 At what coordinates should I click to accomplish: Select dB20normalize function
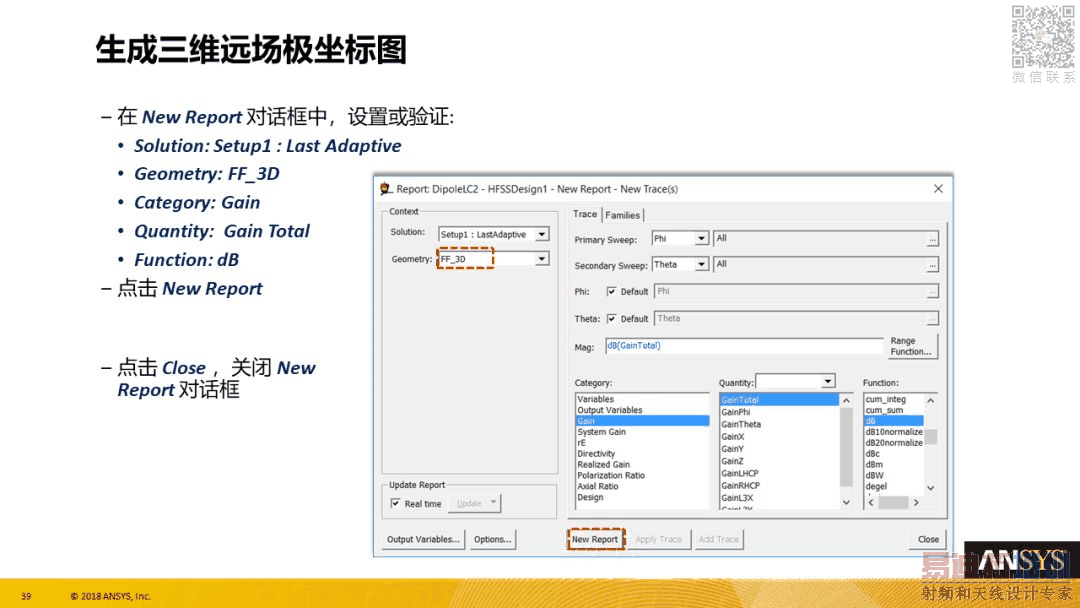(893, 443)
